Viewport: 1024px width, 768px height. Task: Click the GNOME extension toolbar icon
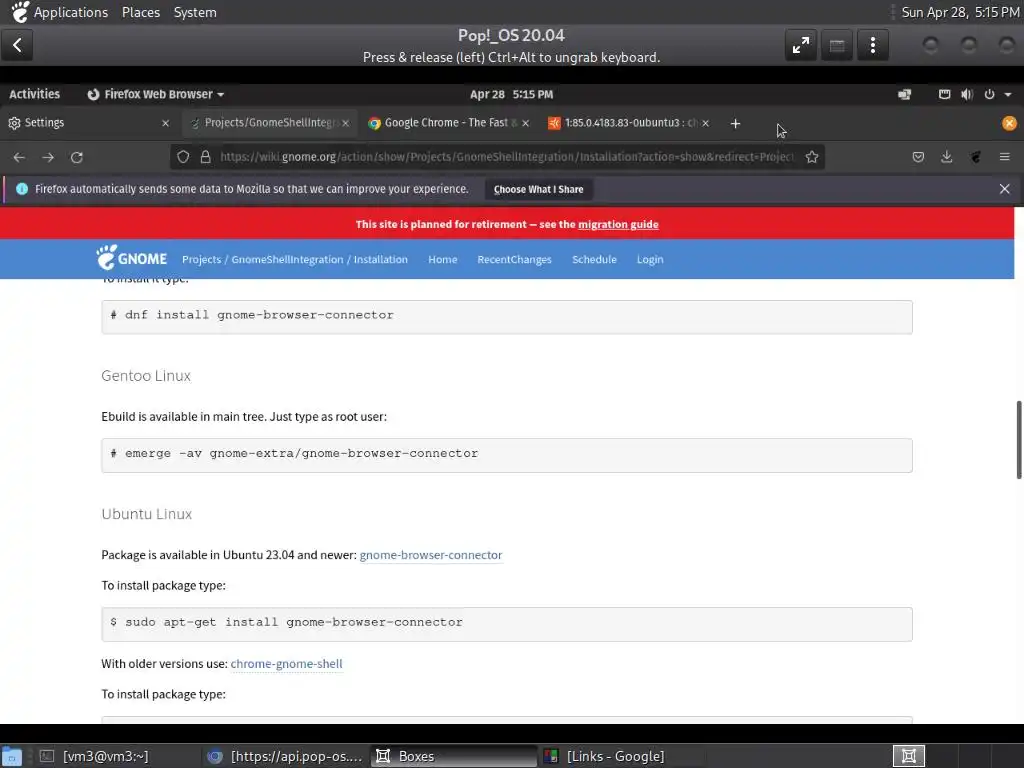[x=976, y=157]
